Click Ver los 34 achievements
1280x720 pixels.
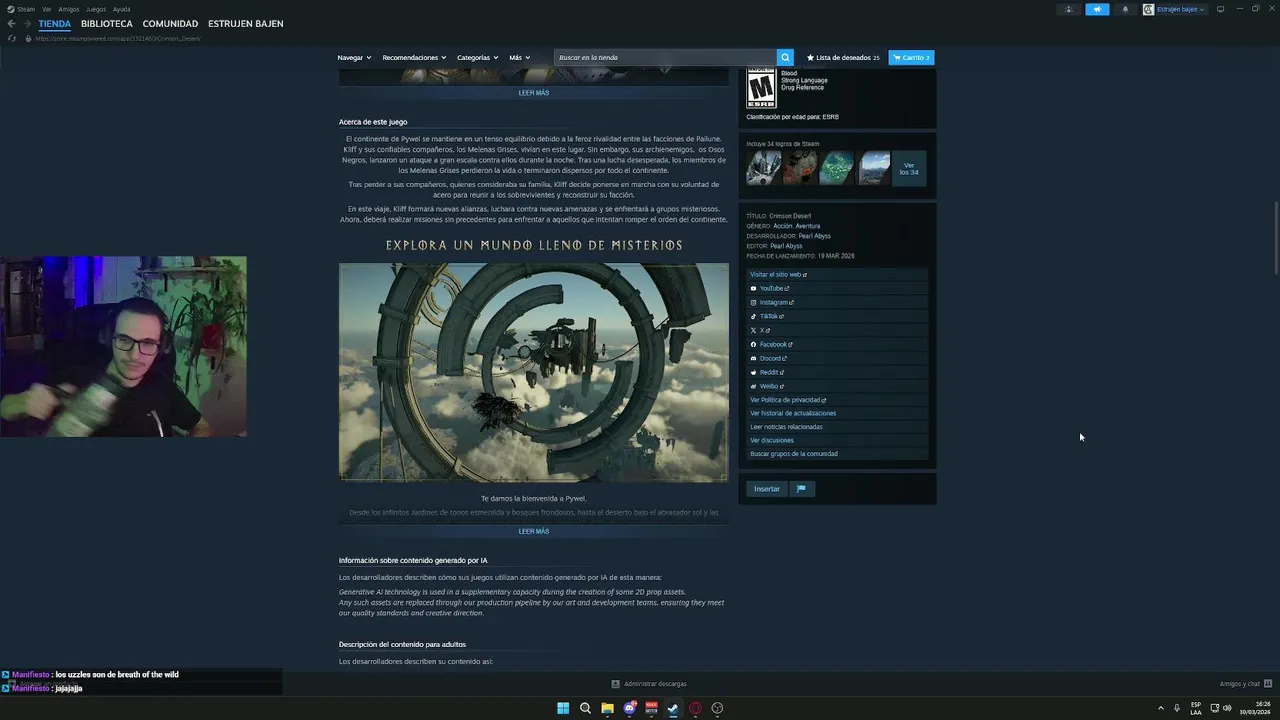909,169
